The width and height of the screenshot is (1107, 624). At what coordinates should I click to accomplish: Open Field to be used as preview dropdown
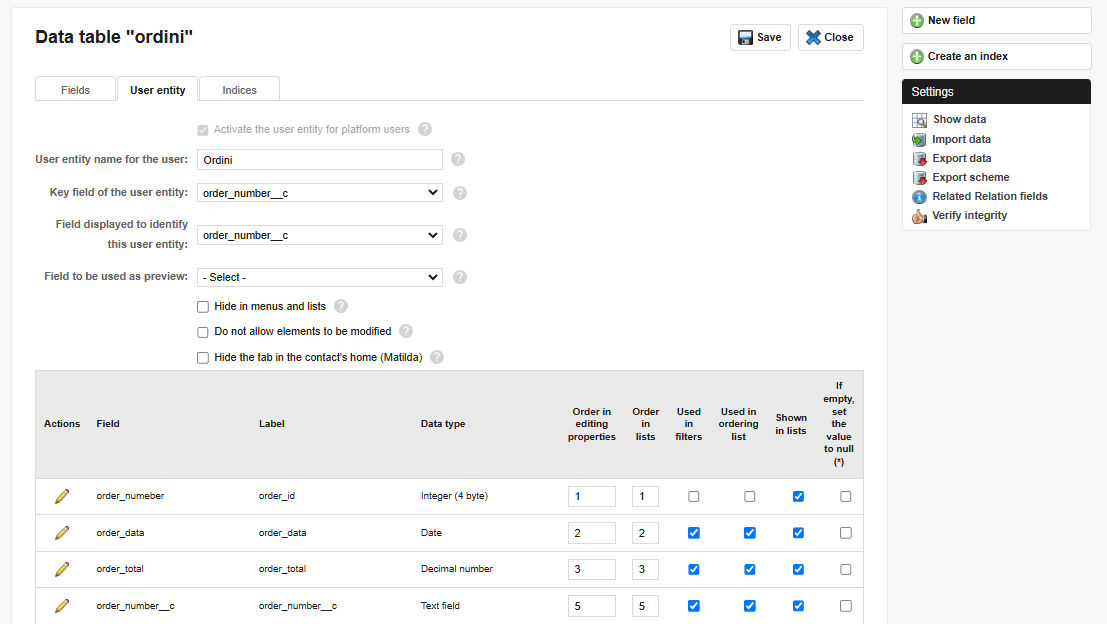320,277
